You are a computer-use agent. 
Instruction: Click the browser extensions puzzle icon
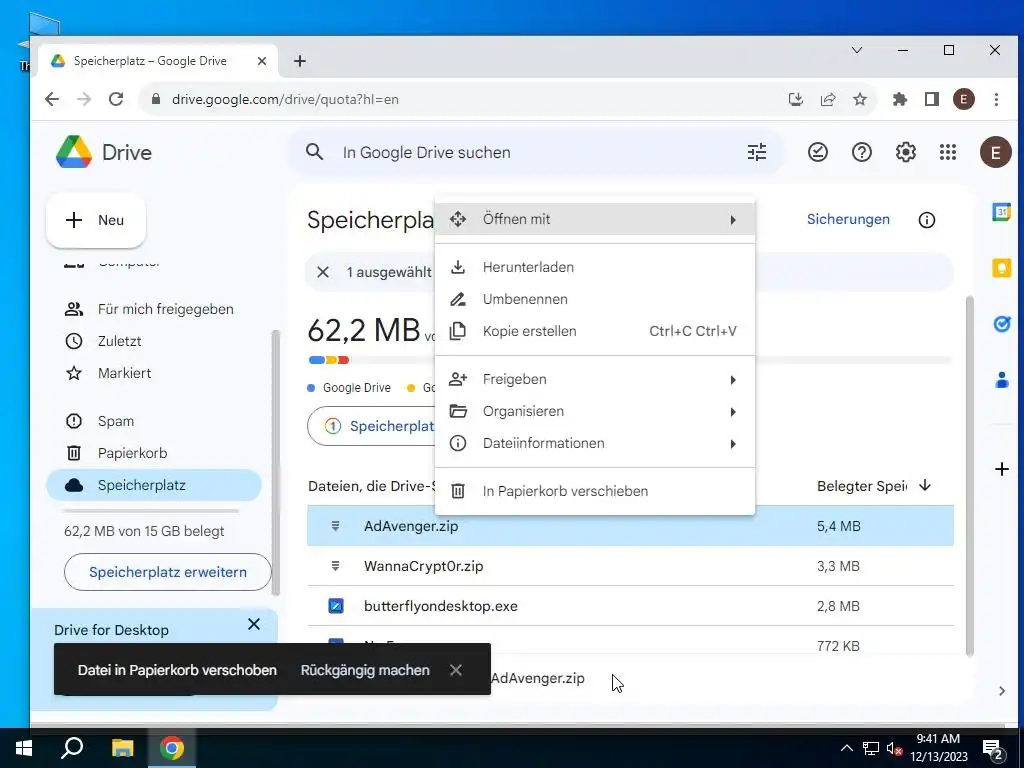pos(900,99)
